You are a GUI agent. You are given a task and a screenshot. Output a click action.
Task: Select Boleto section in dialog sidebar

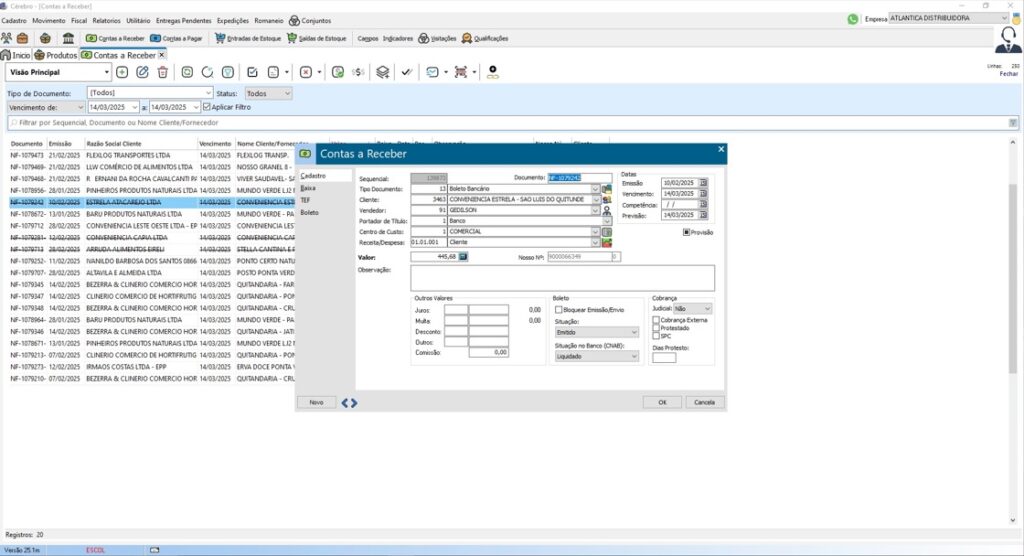(310, 212)
